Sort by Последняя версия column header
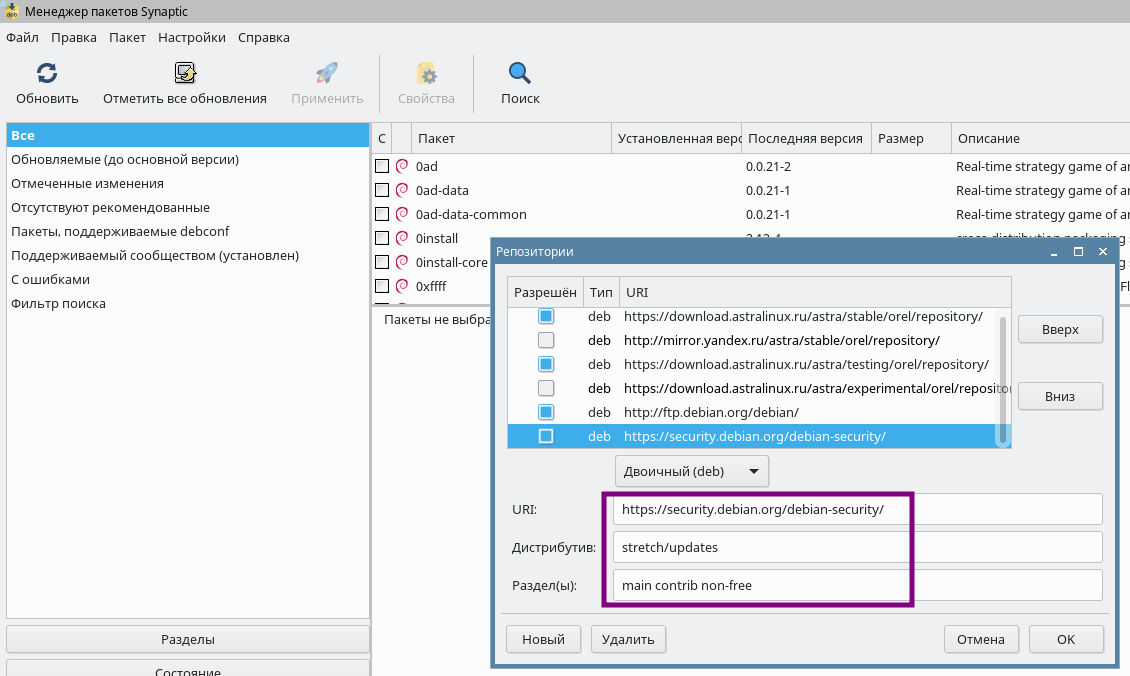 pos(806,138)
